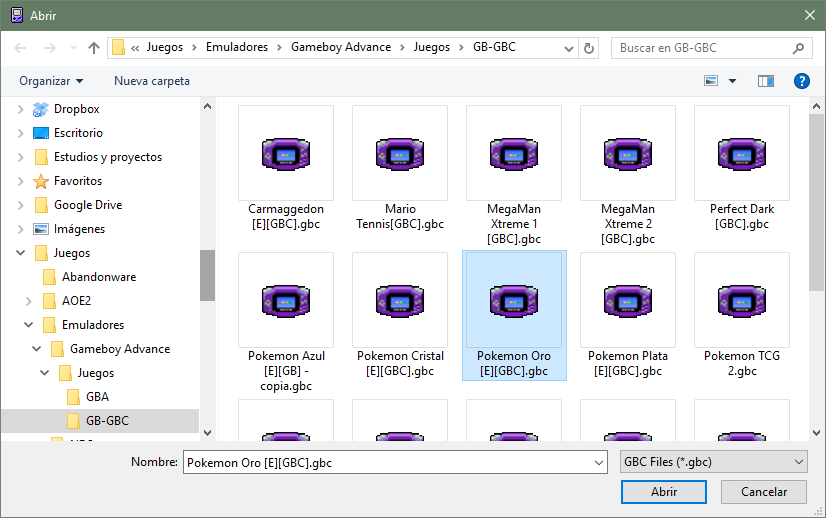Image resolution: width=826 pixels, height=518 pixels.
Task: Collapse the Gameboy Advance folder node
Action: click(x=36, y=348)
